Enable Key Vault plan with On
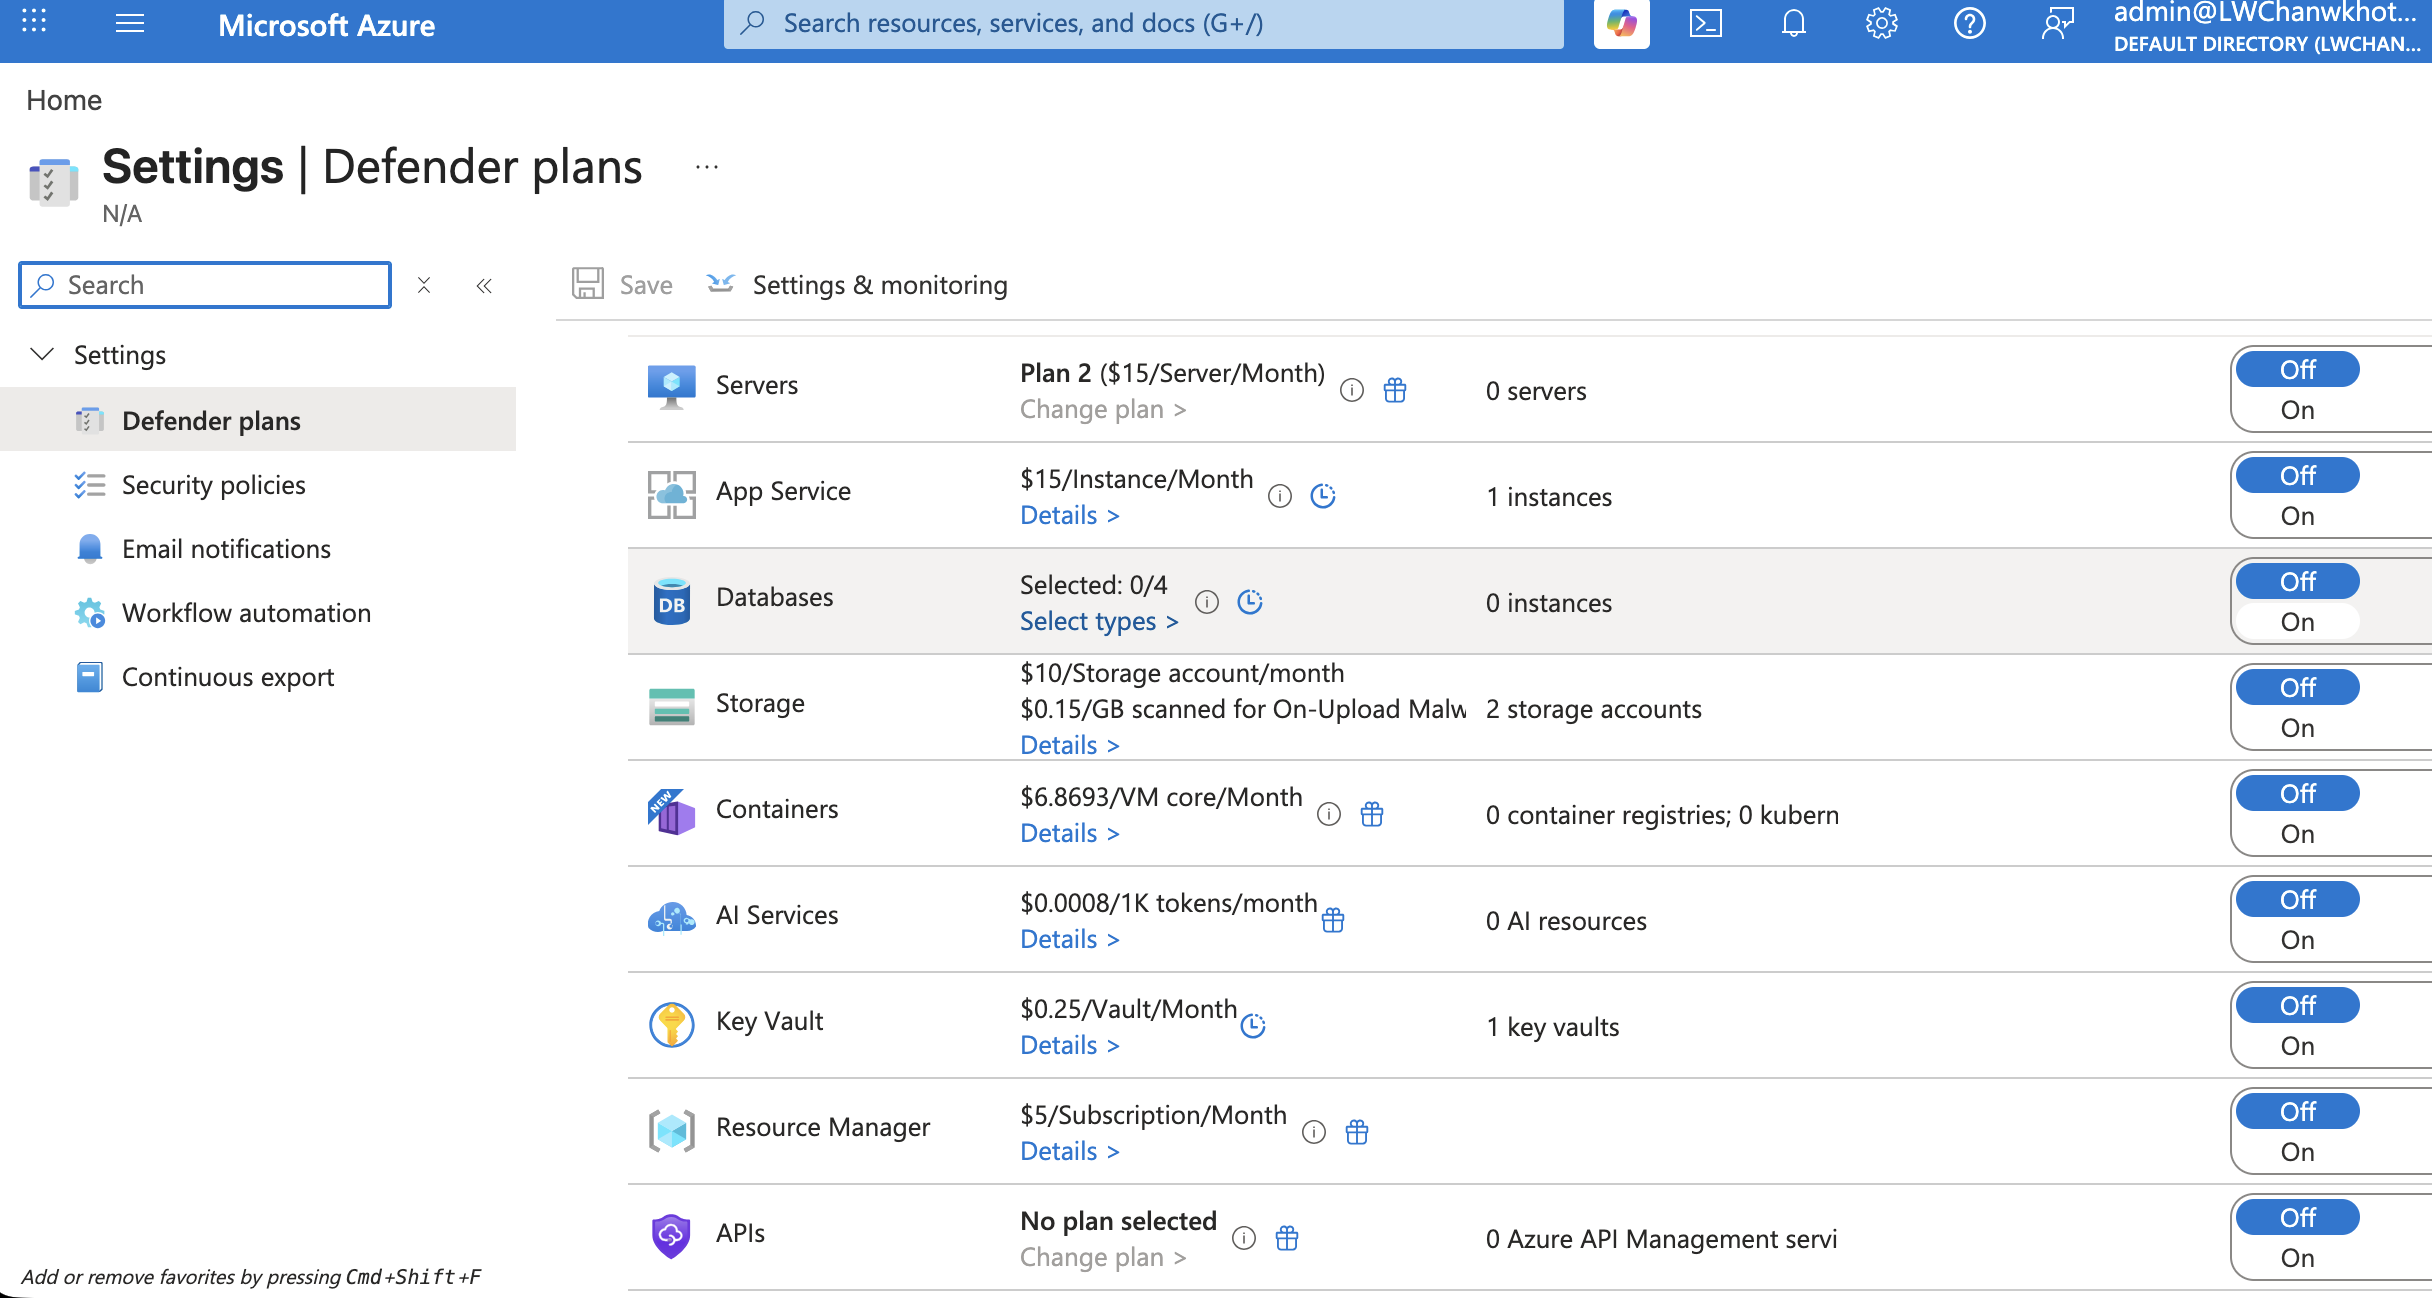 (2298, 1046)
